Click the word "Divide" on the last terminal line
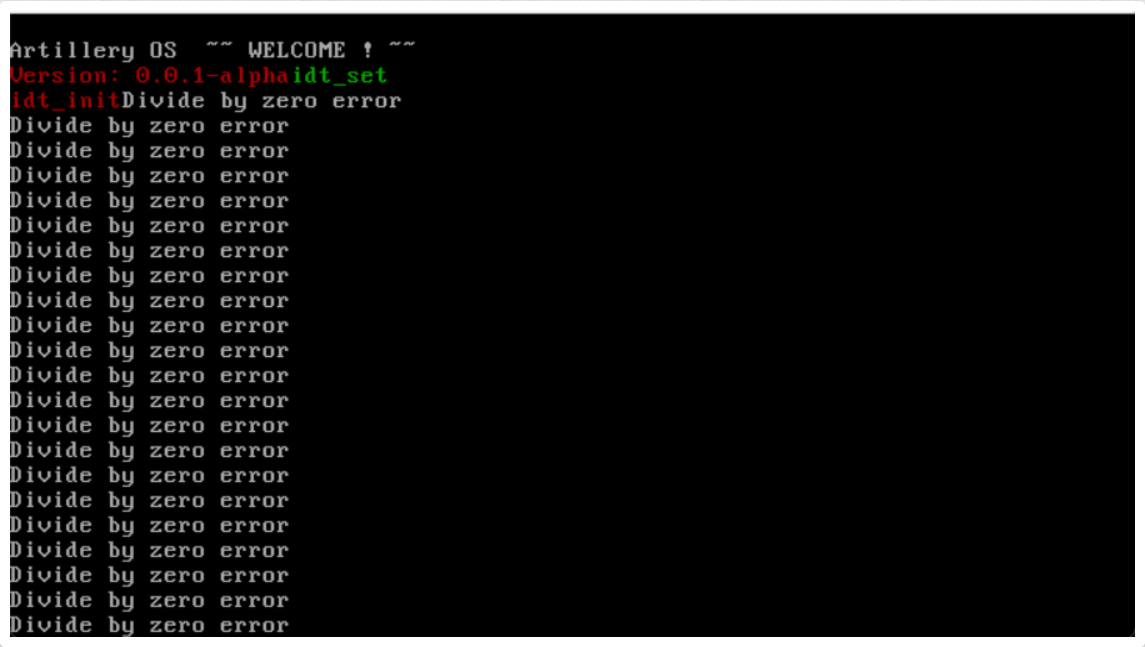1145x647 pixels. [x=51, y=625]
